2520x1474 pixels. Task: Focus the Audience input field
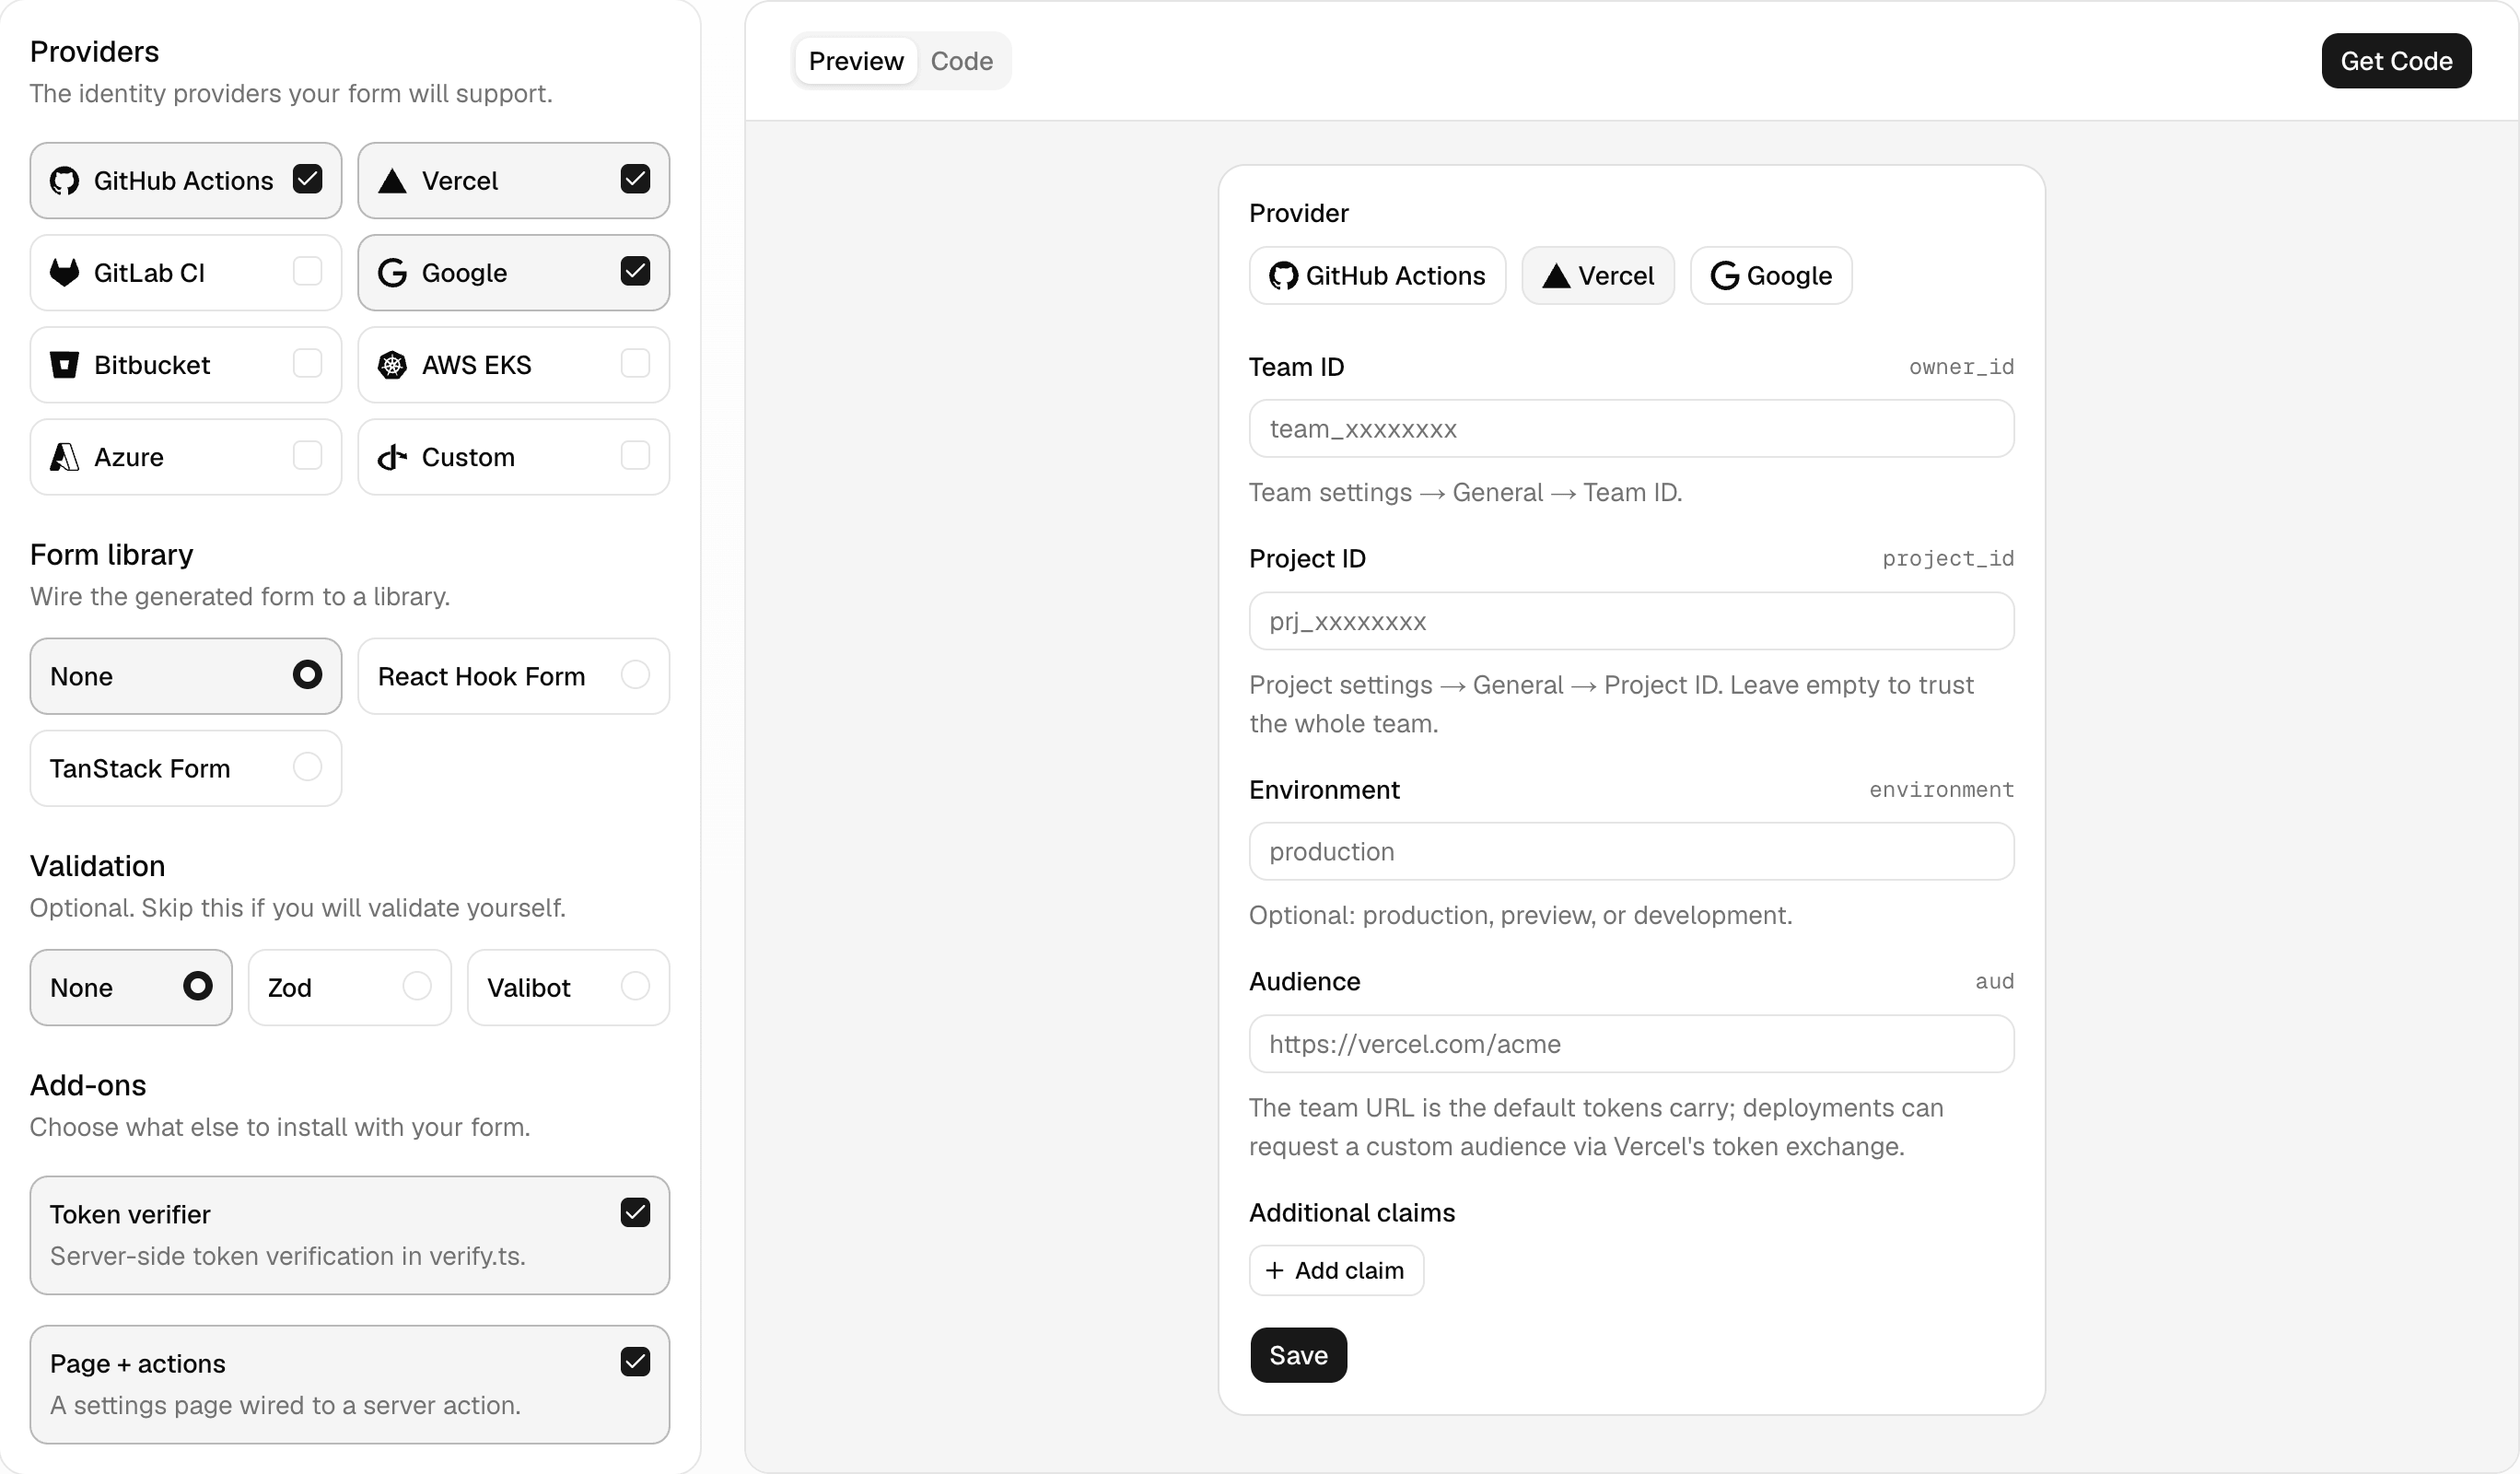(1631, 1044)
